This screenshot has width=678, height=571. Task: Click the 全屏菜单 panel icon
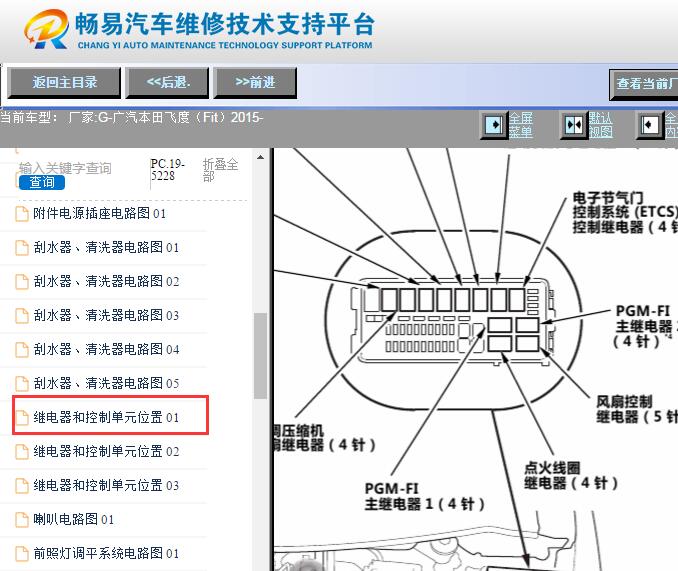pyautogui.click(x=494, y=125)
